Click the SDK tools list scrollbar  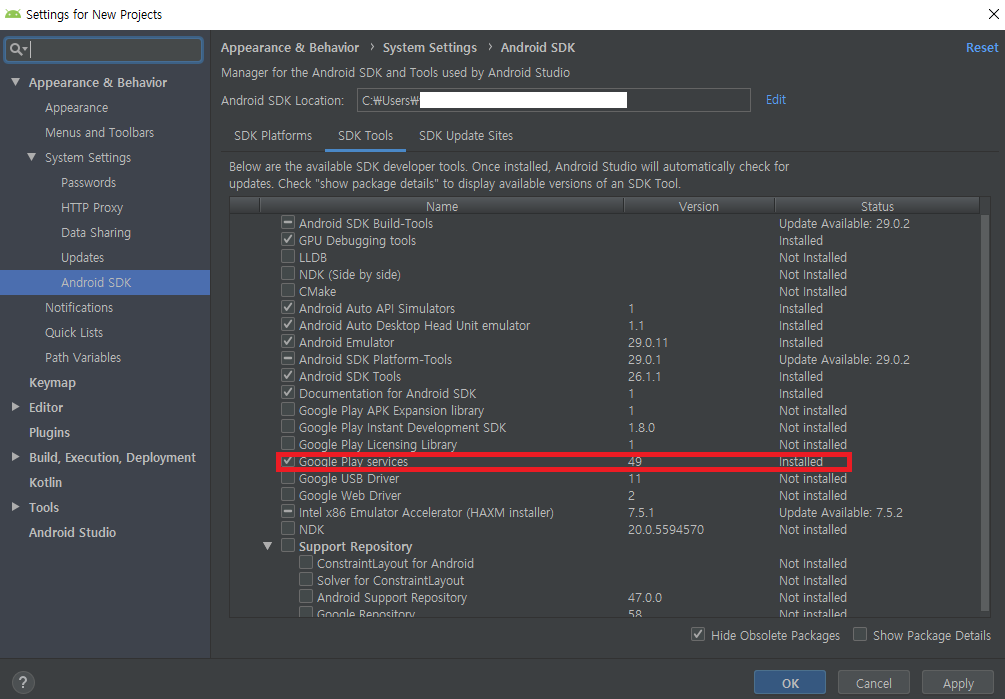point(984,412)
